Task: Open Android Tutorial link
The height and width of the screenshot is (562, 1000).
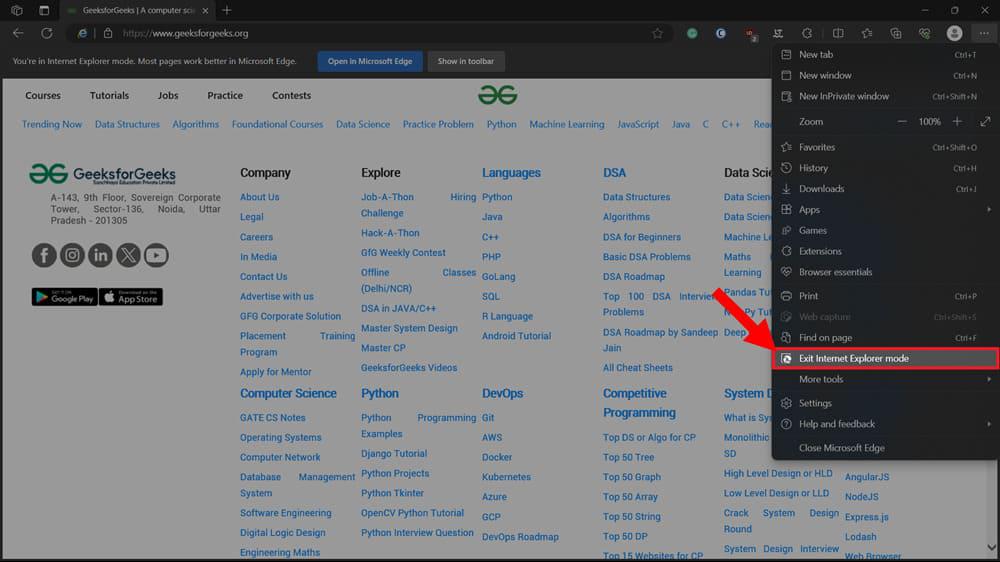Action: (x=516, y=336)
